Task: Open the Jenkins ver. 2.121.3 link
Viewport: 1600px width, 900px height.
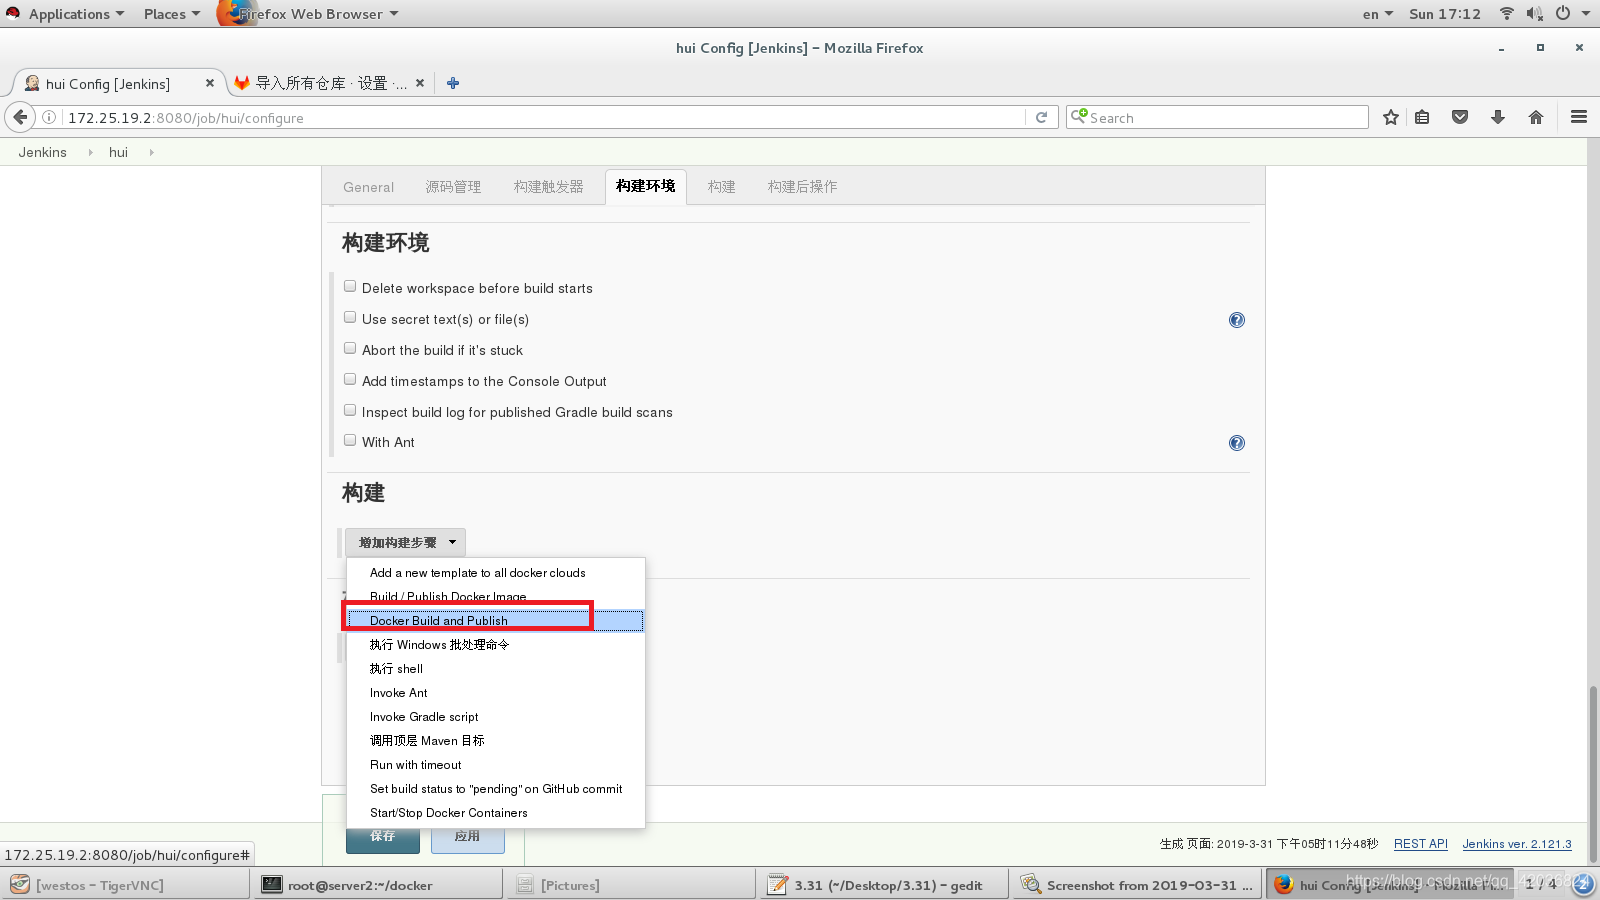Action: tap(1517, 844)
